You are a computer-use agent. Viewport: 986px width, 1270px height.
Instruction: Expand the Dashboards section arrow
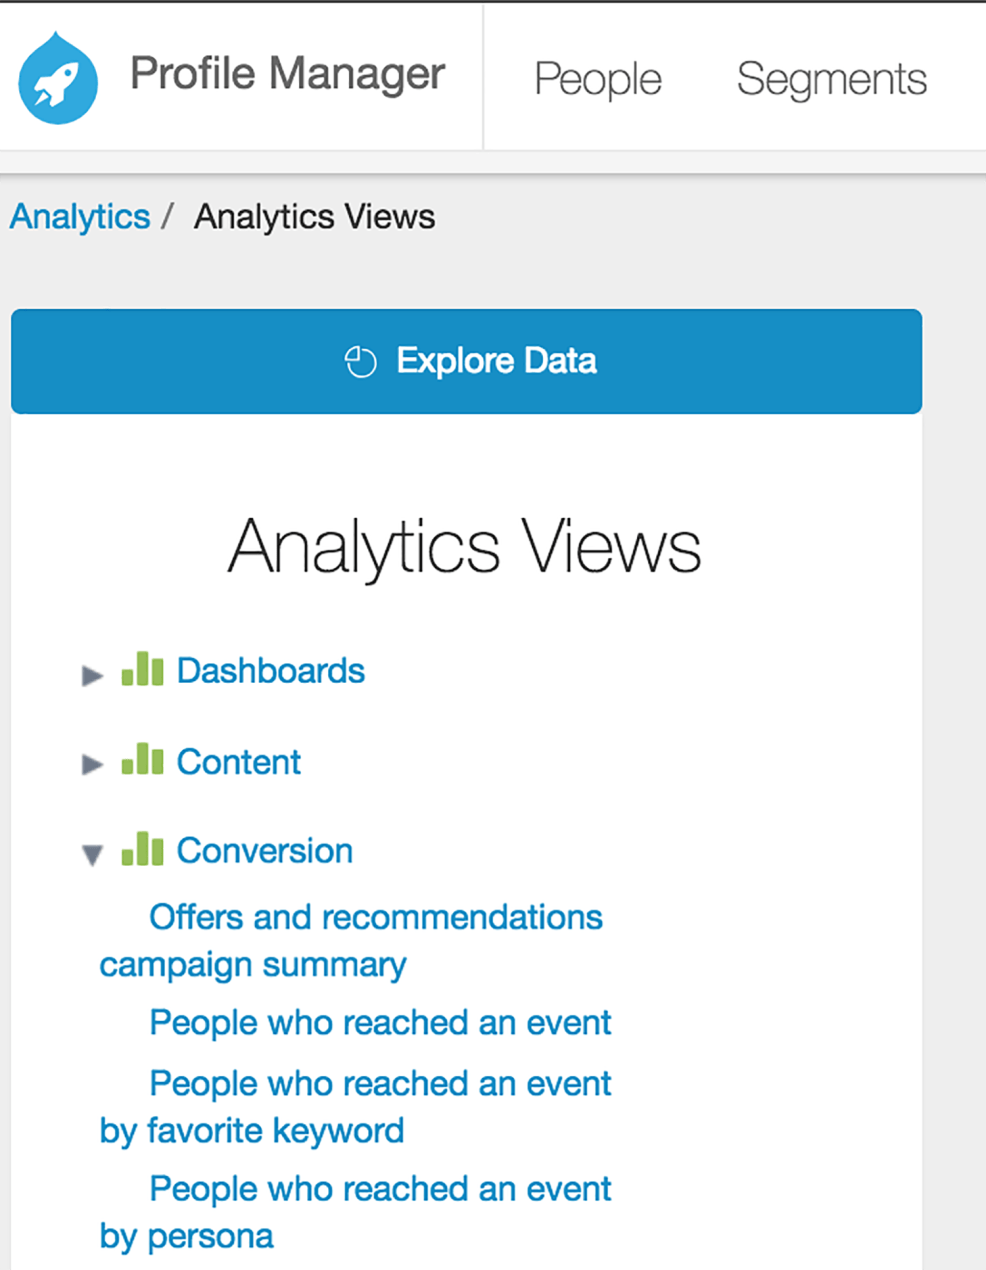[x=92, y=675]
